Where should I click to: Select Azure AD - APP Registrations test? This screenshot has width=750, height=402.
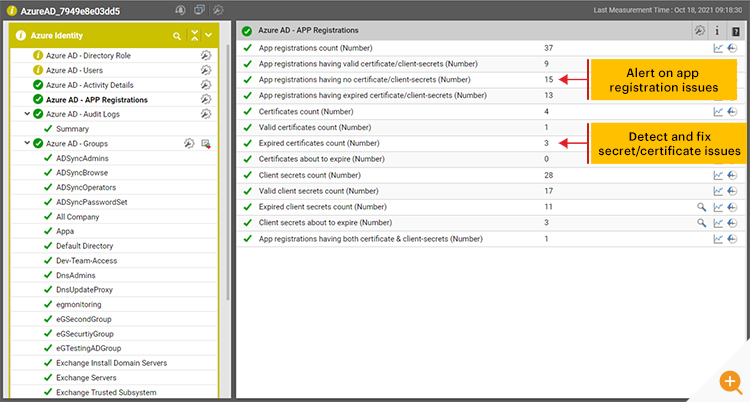(97, 100)
